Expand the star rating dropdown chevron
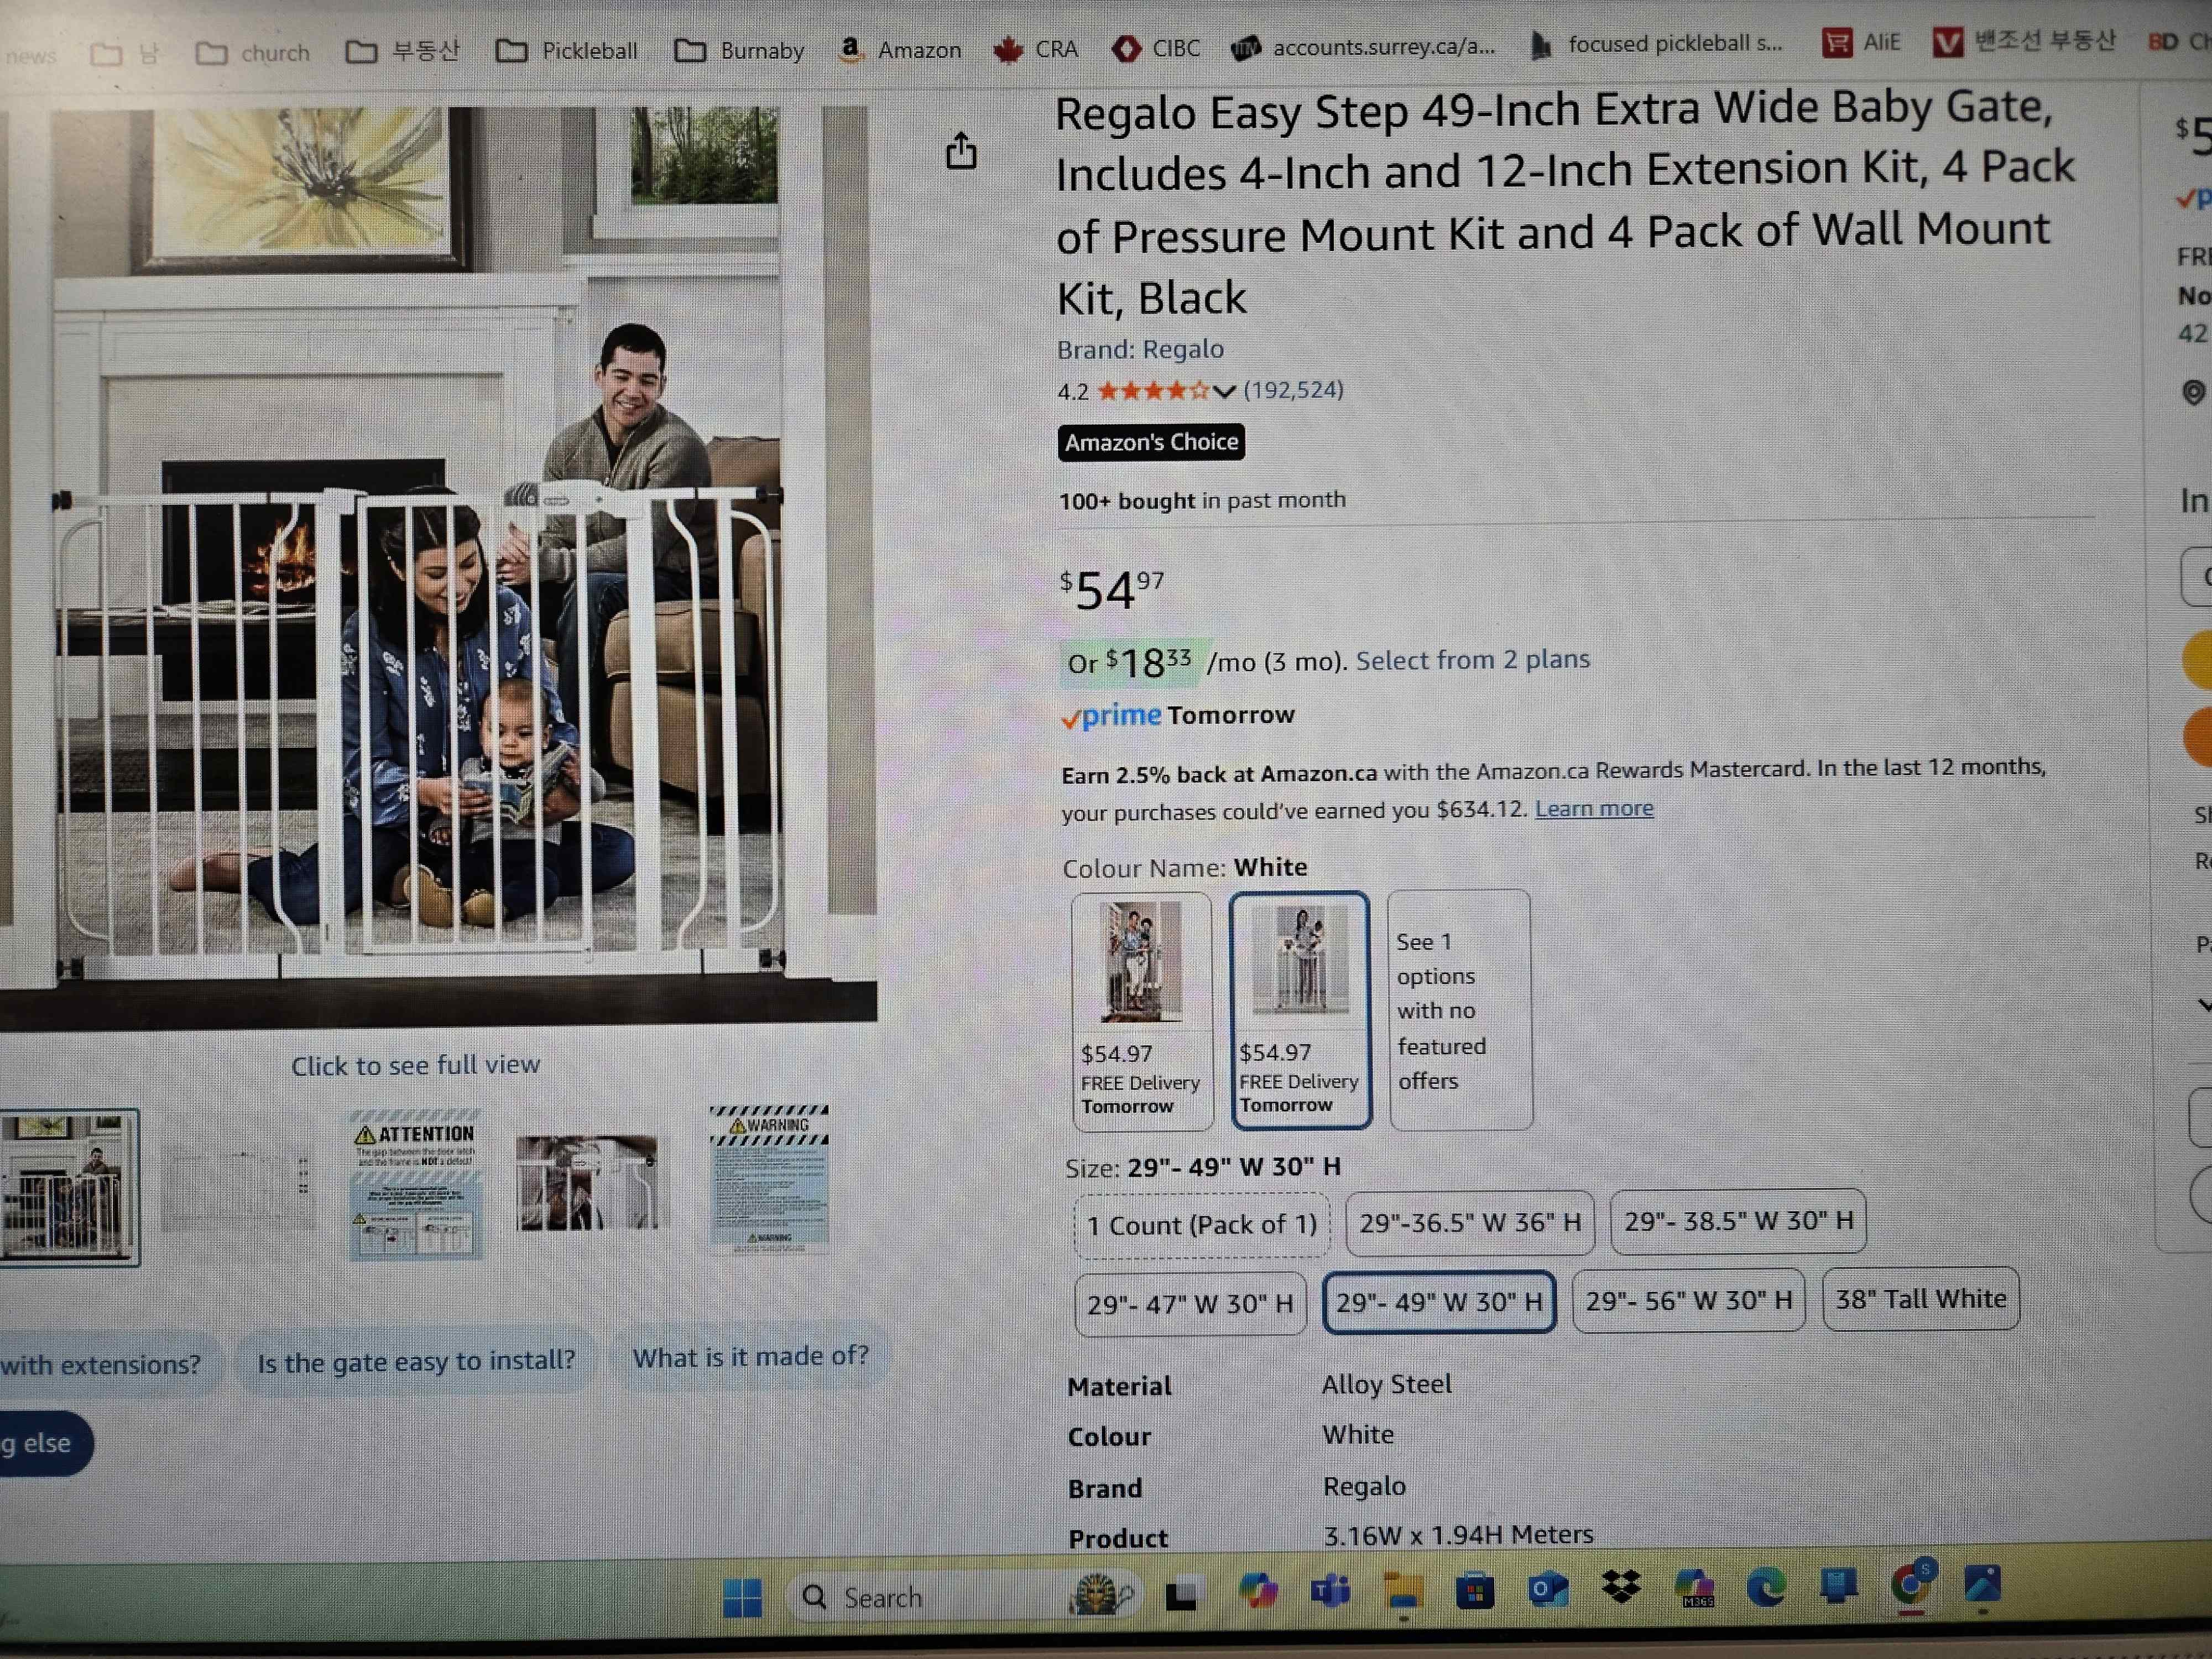The image size is (2212, 1659). click(1224, 391)
